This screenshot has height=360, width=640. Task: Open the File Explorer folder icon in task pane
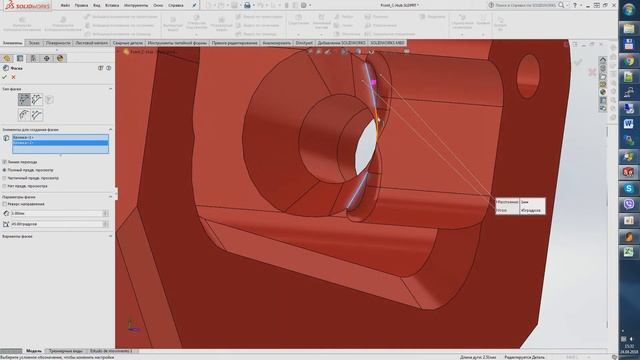coord(603,76)
